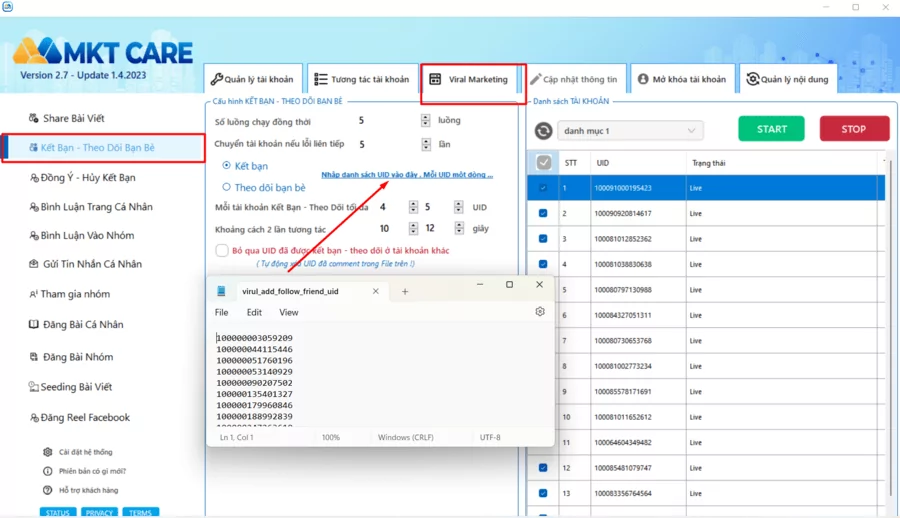The height and width of the screenshot is (518, 900).
Task: Adjust the minimum delay stepper showing 10
Action: 413,229
